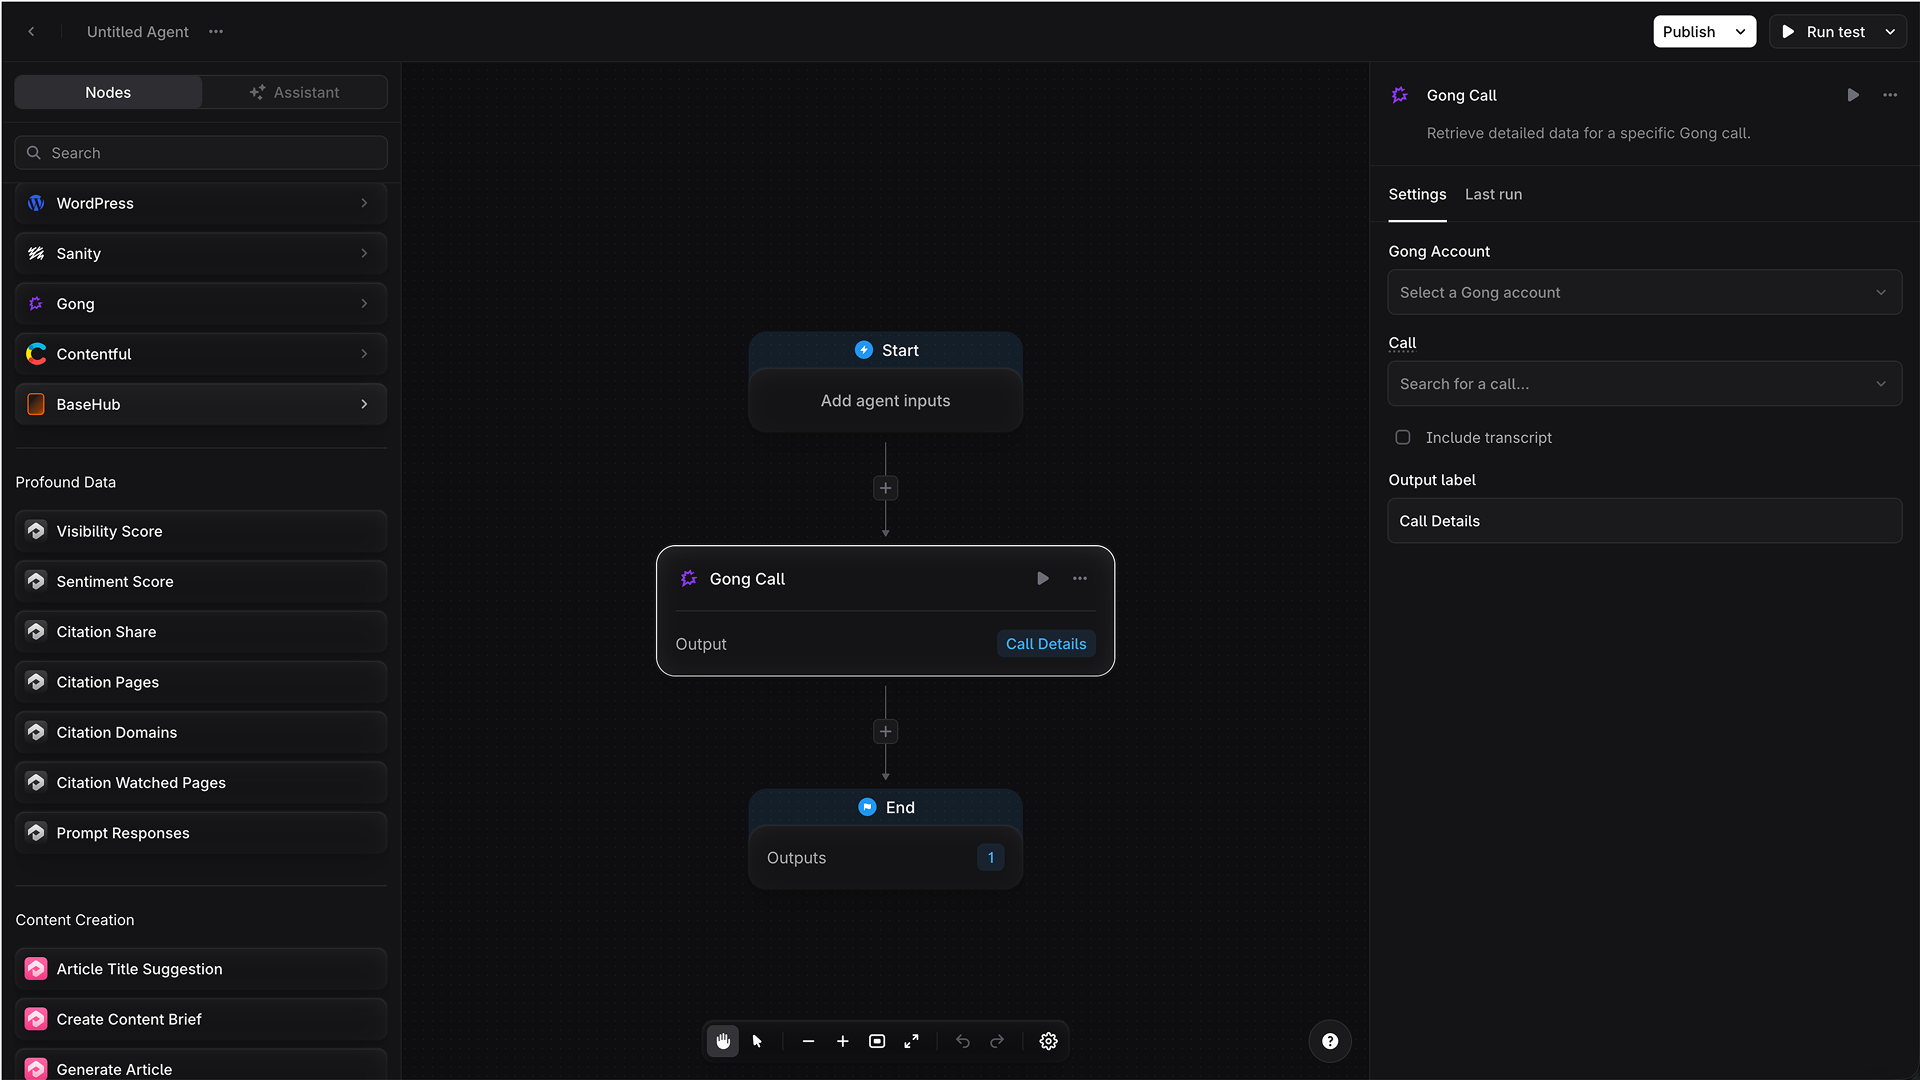The image size is (1920, 1080).
Task: Click the Call Details output tag
Action: [x=1046, y=644]
